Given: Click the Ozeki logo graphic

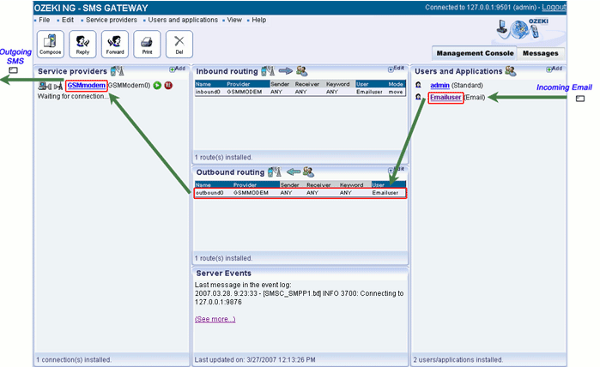Looking at the screenshot, I should [523, 29].
